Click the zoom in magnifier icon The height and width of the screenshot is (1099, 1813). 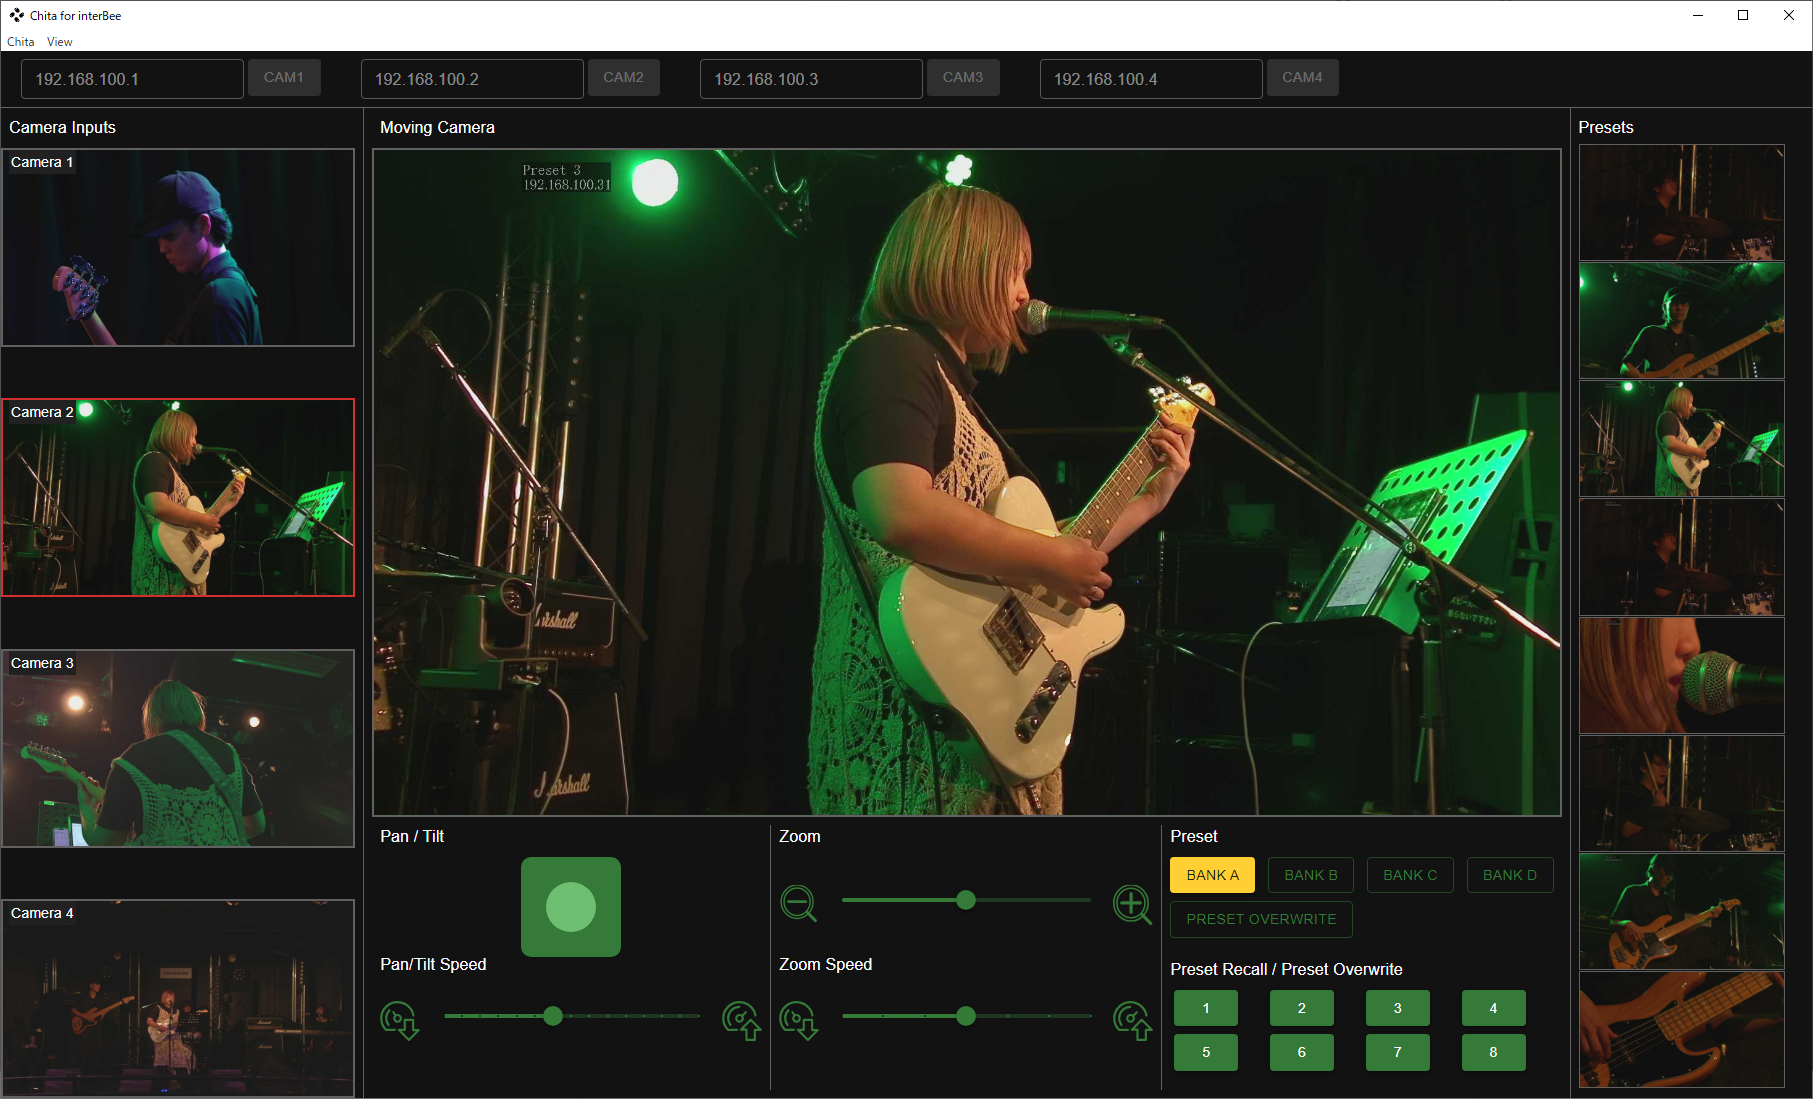[x=1132, y=904]
